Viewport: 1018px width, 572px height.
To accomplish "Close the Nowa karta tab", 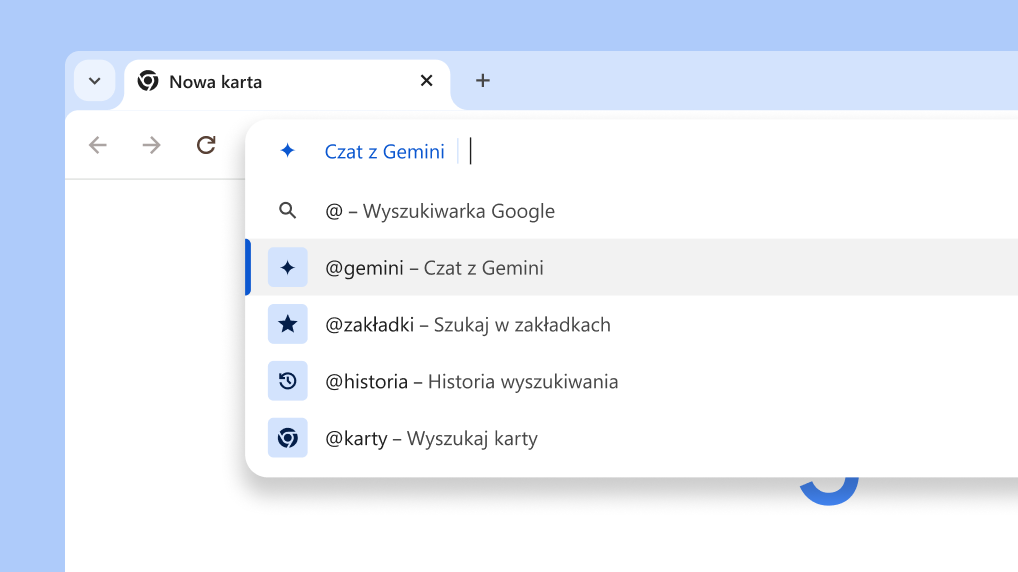I will click(x=427, y=81).
